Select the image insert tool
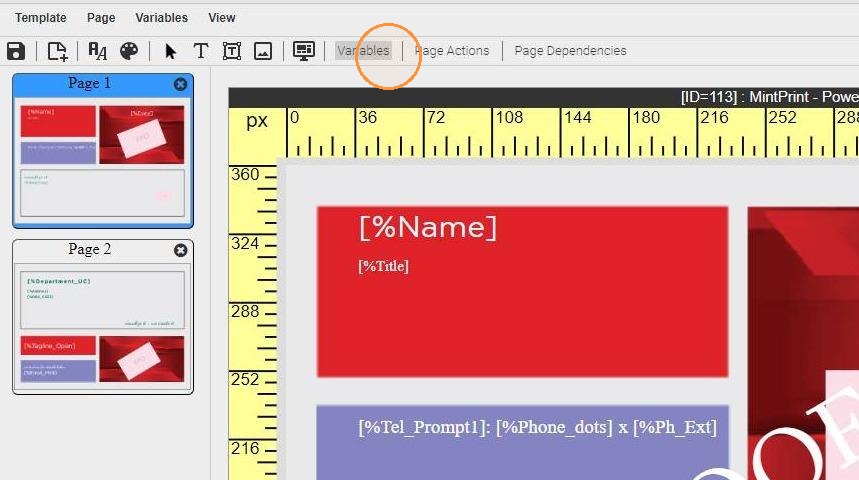Image resolution: width=859 pixels, height=480 pixels. (x=263, y=51)
